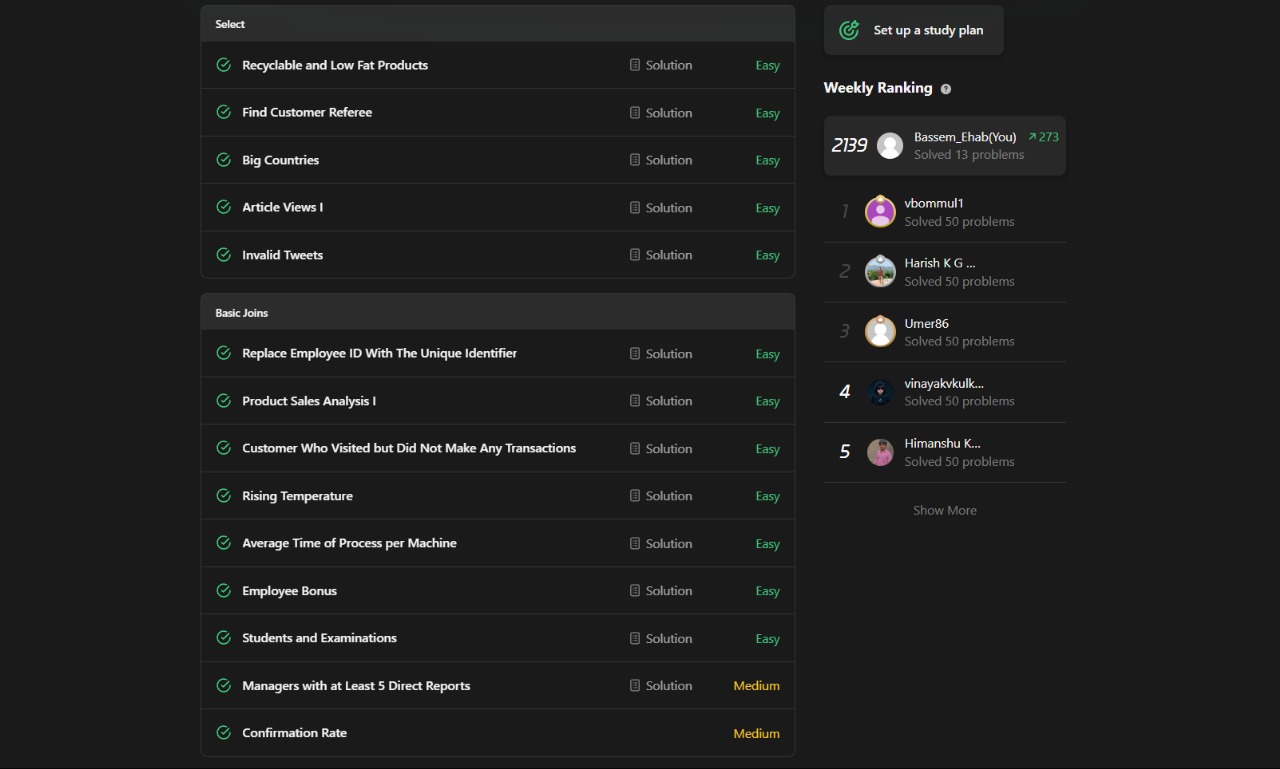Click the Weekly Ranking help icon

point(946,89)
